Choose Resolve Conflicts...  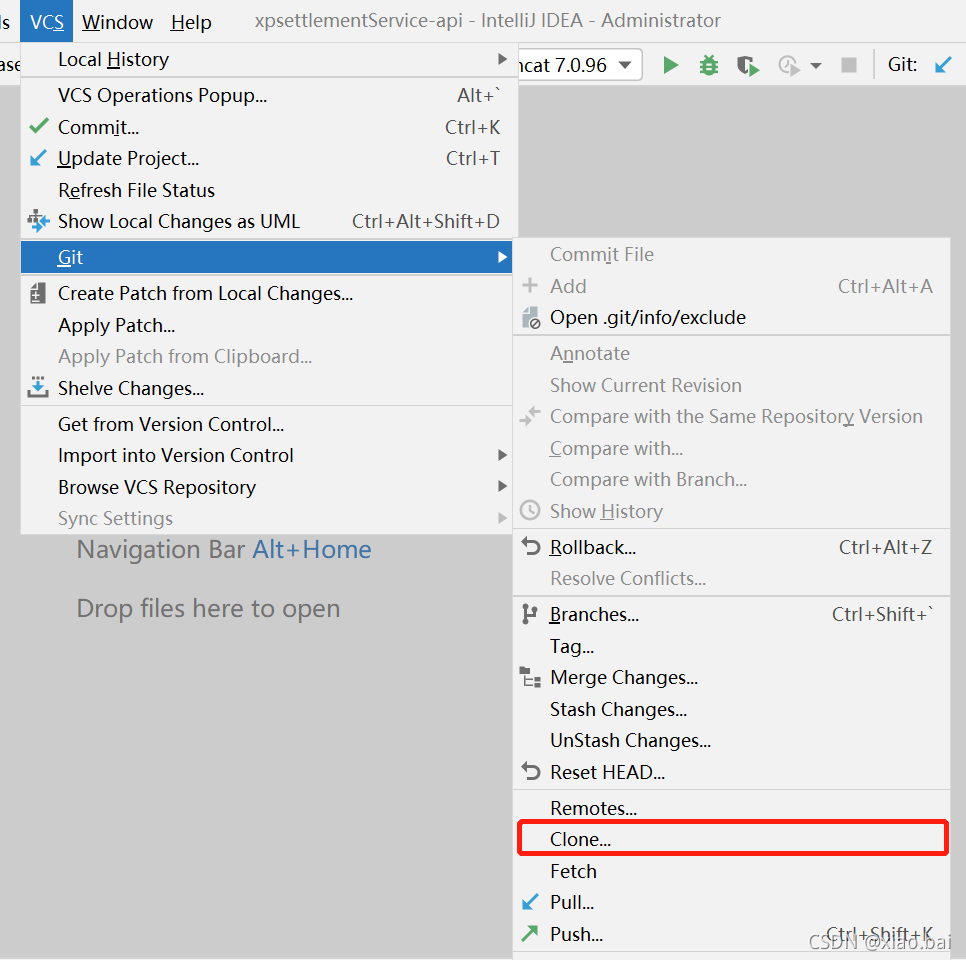[731, 579]
